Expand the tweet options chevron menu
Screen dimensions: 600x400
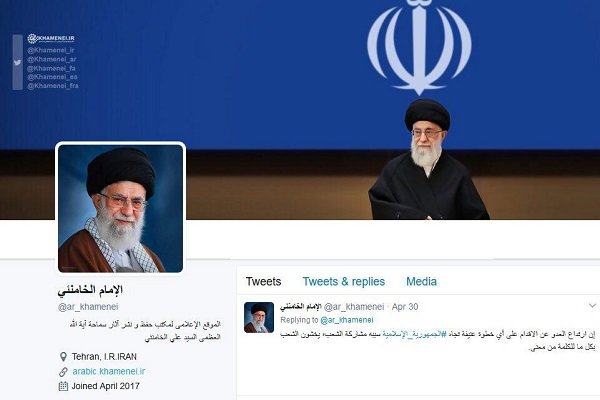click(592, 305)
